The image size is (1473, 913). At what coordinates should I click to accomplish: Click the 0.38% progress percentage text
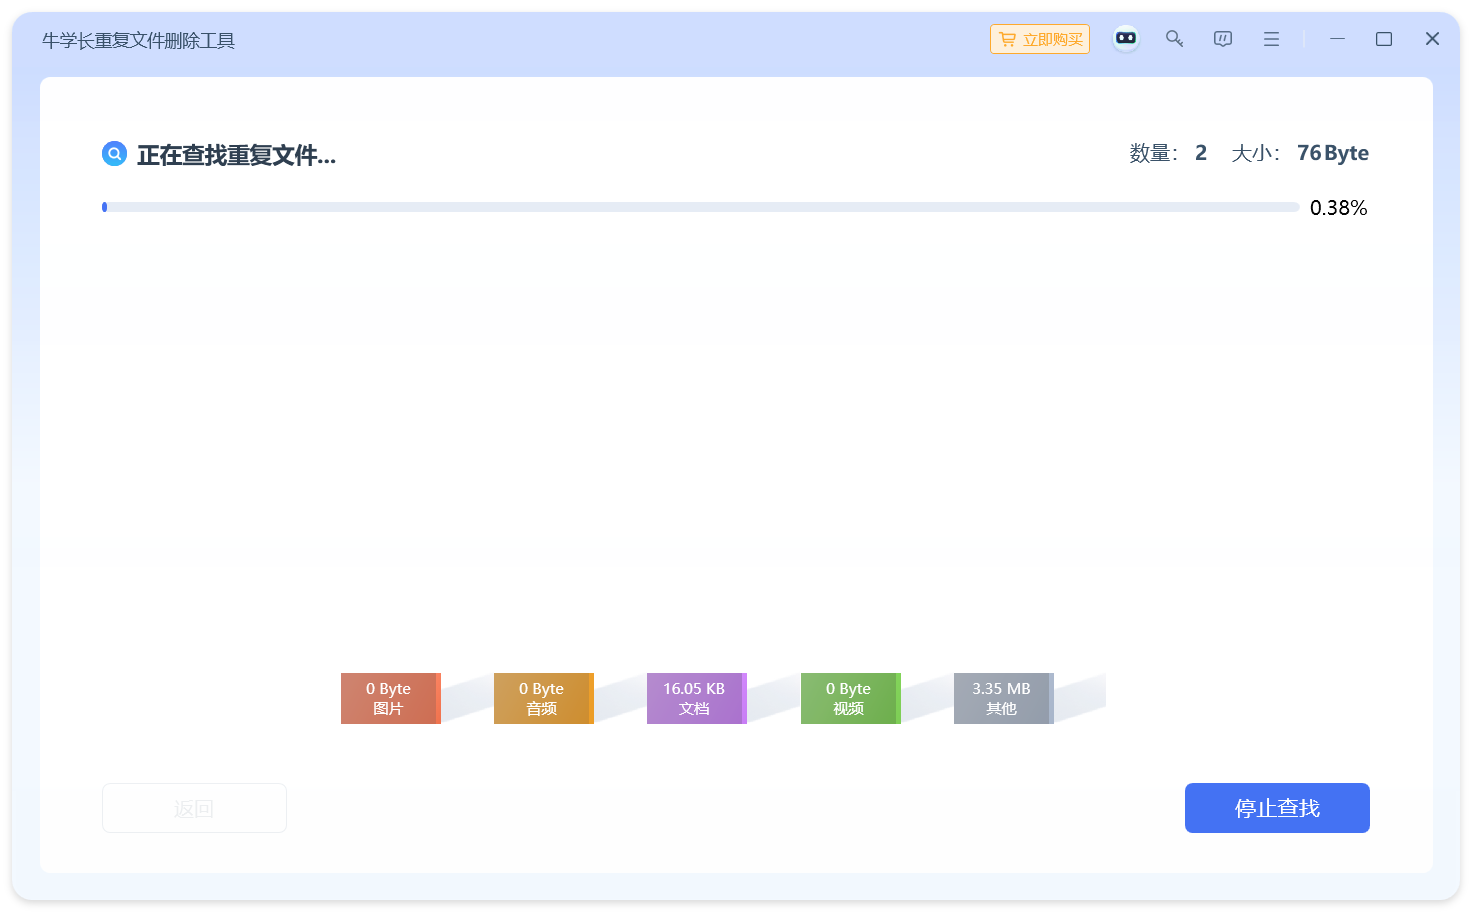[x=1338, y=208]
